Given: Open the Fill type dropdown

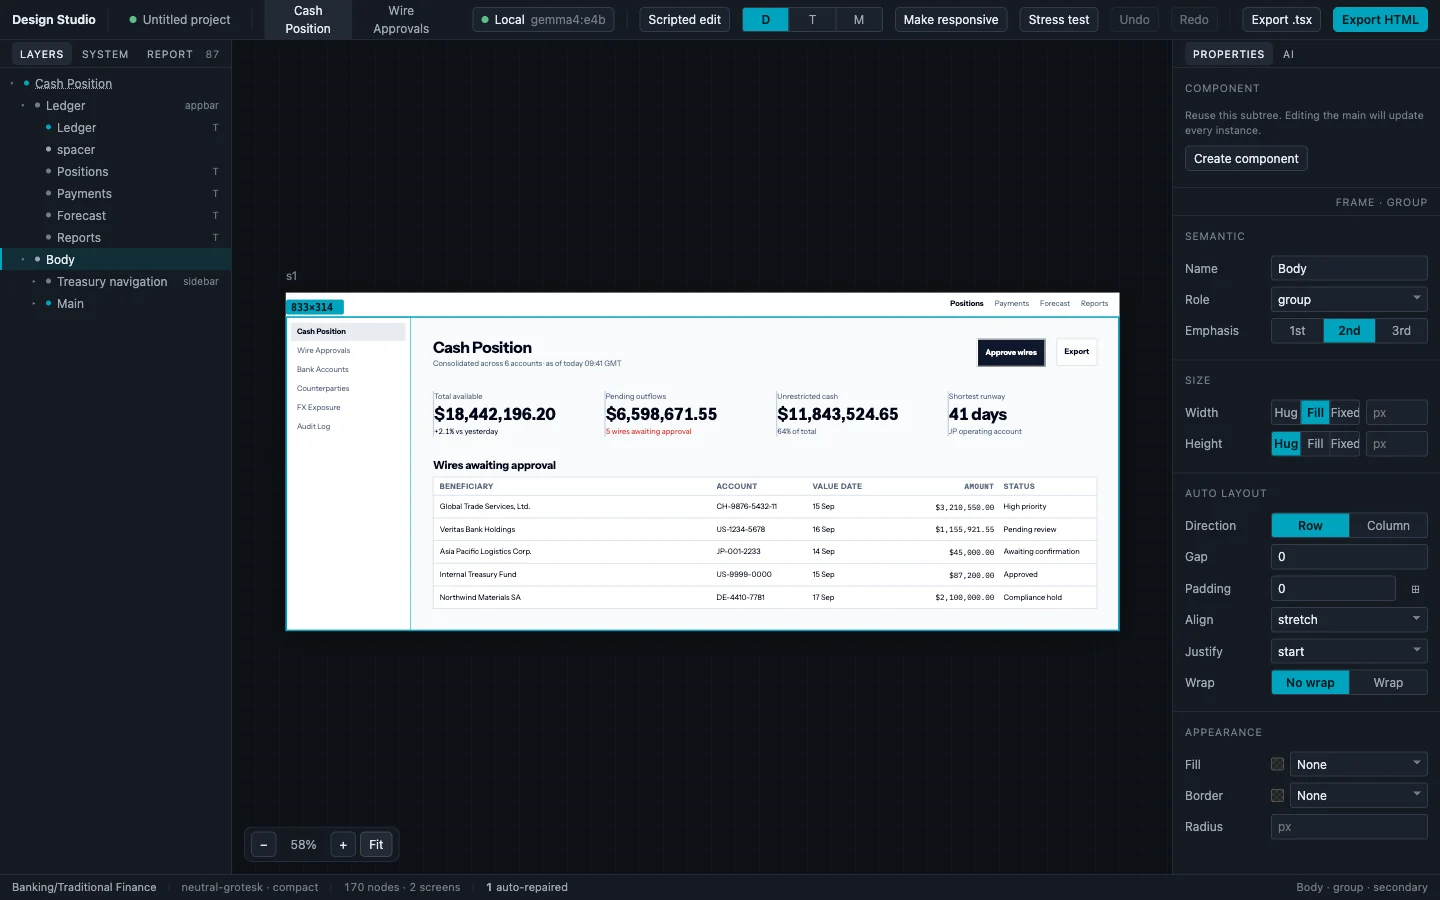Looking at the screenshot, I should pos(1358,765).
